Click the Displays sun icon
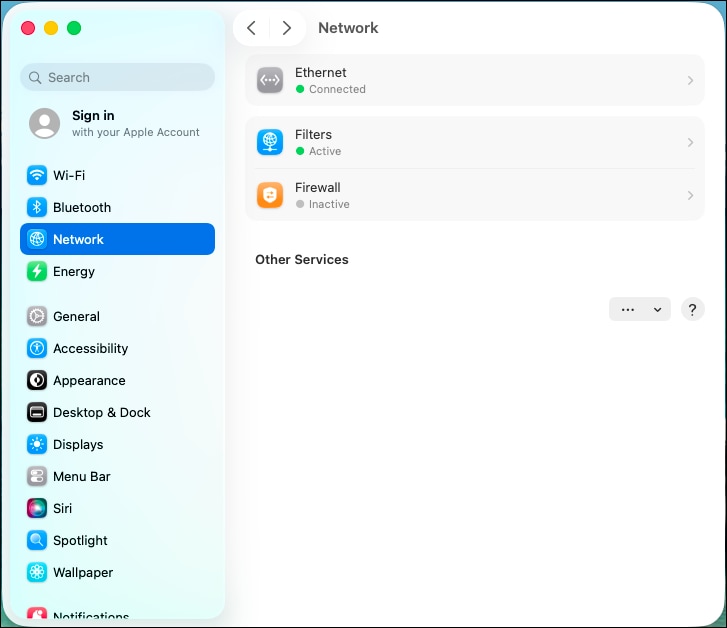Screen dimensions: 727x628 click(37, 444)
